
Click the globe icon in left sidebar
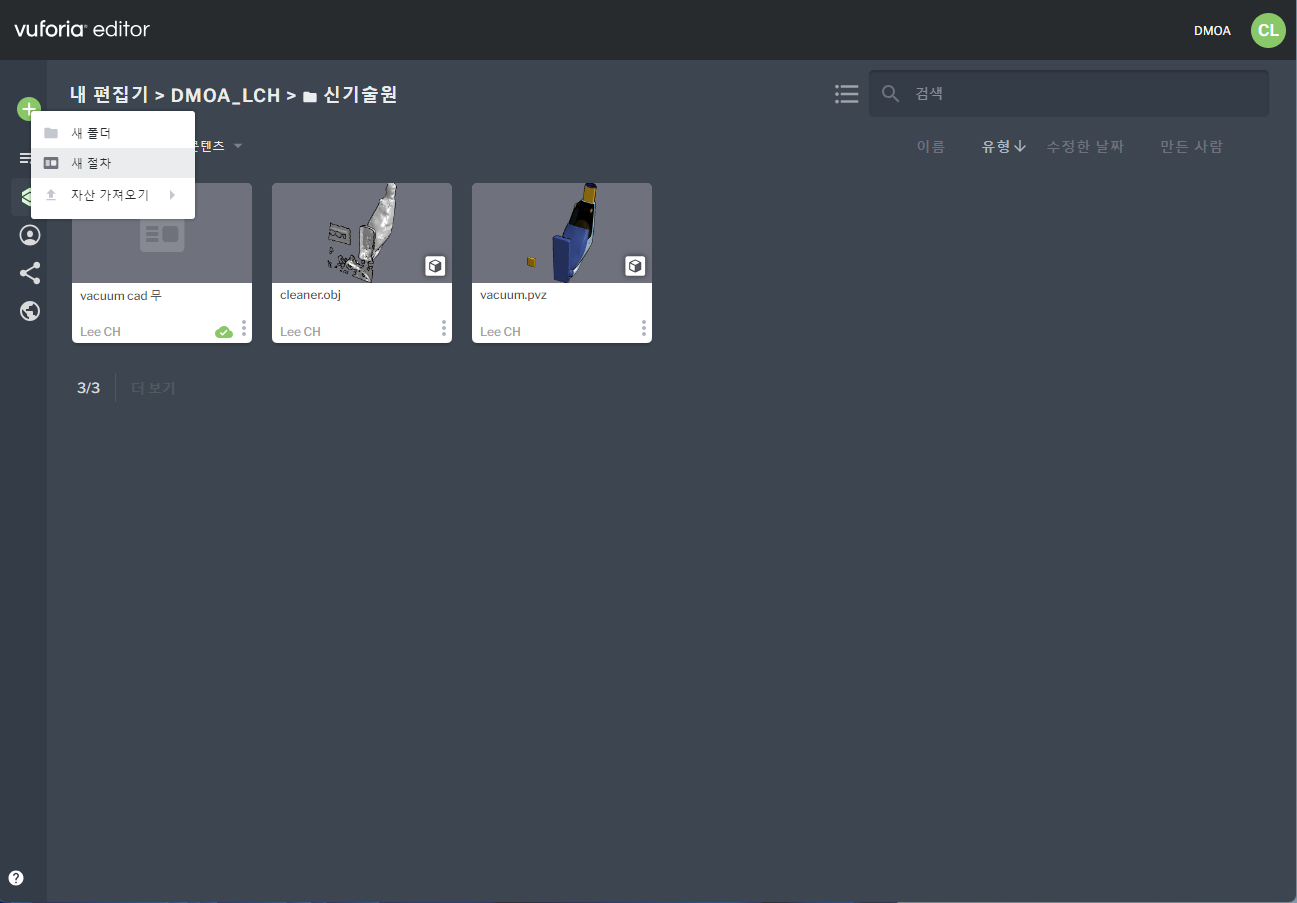pos(30,311)
